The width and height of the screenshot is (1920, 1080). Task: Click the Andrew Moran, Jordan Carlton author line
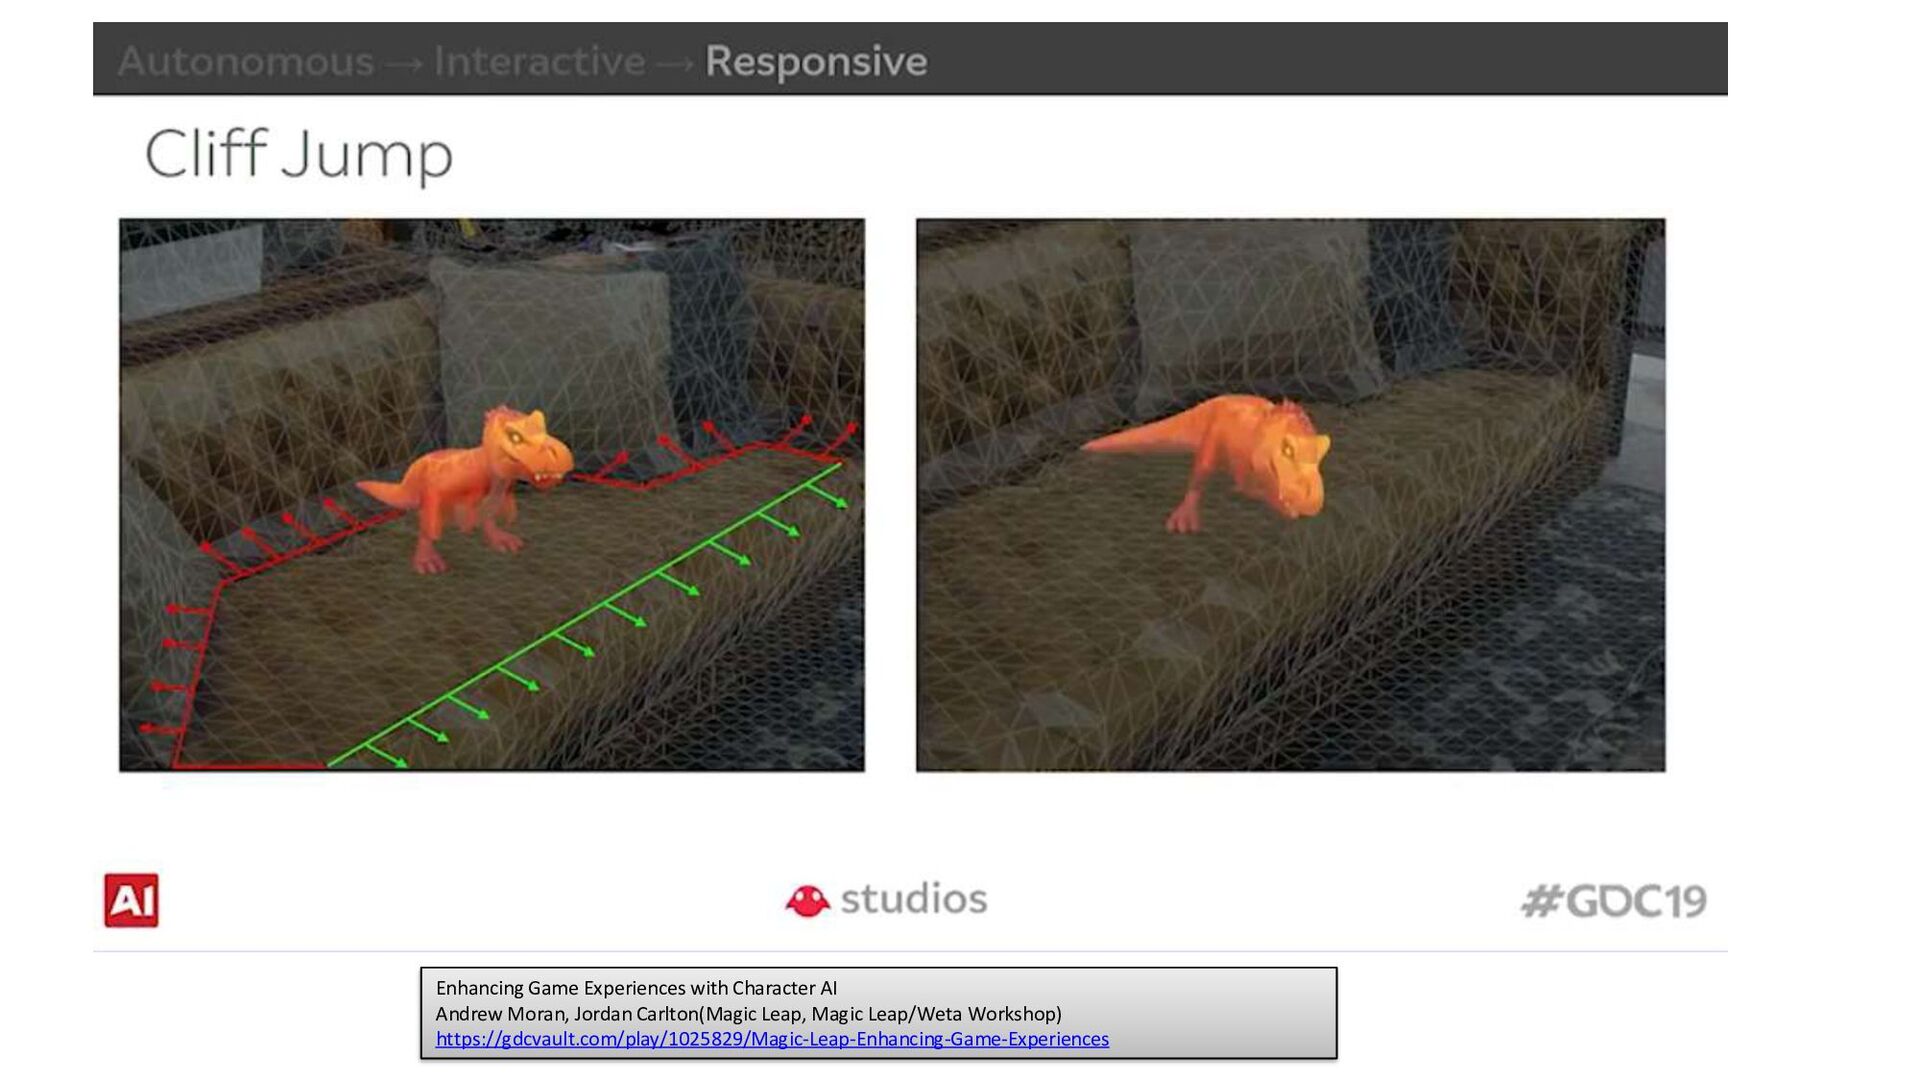pyautogui.click(x=748, y=1014)
